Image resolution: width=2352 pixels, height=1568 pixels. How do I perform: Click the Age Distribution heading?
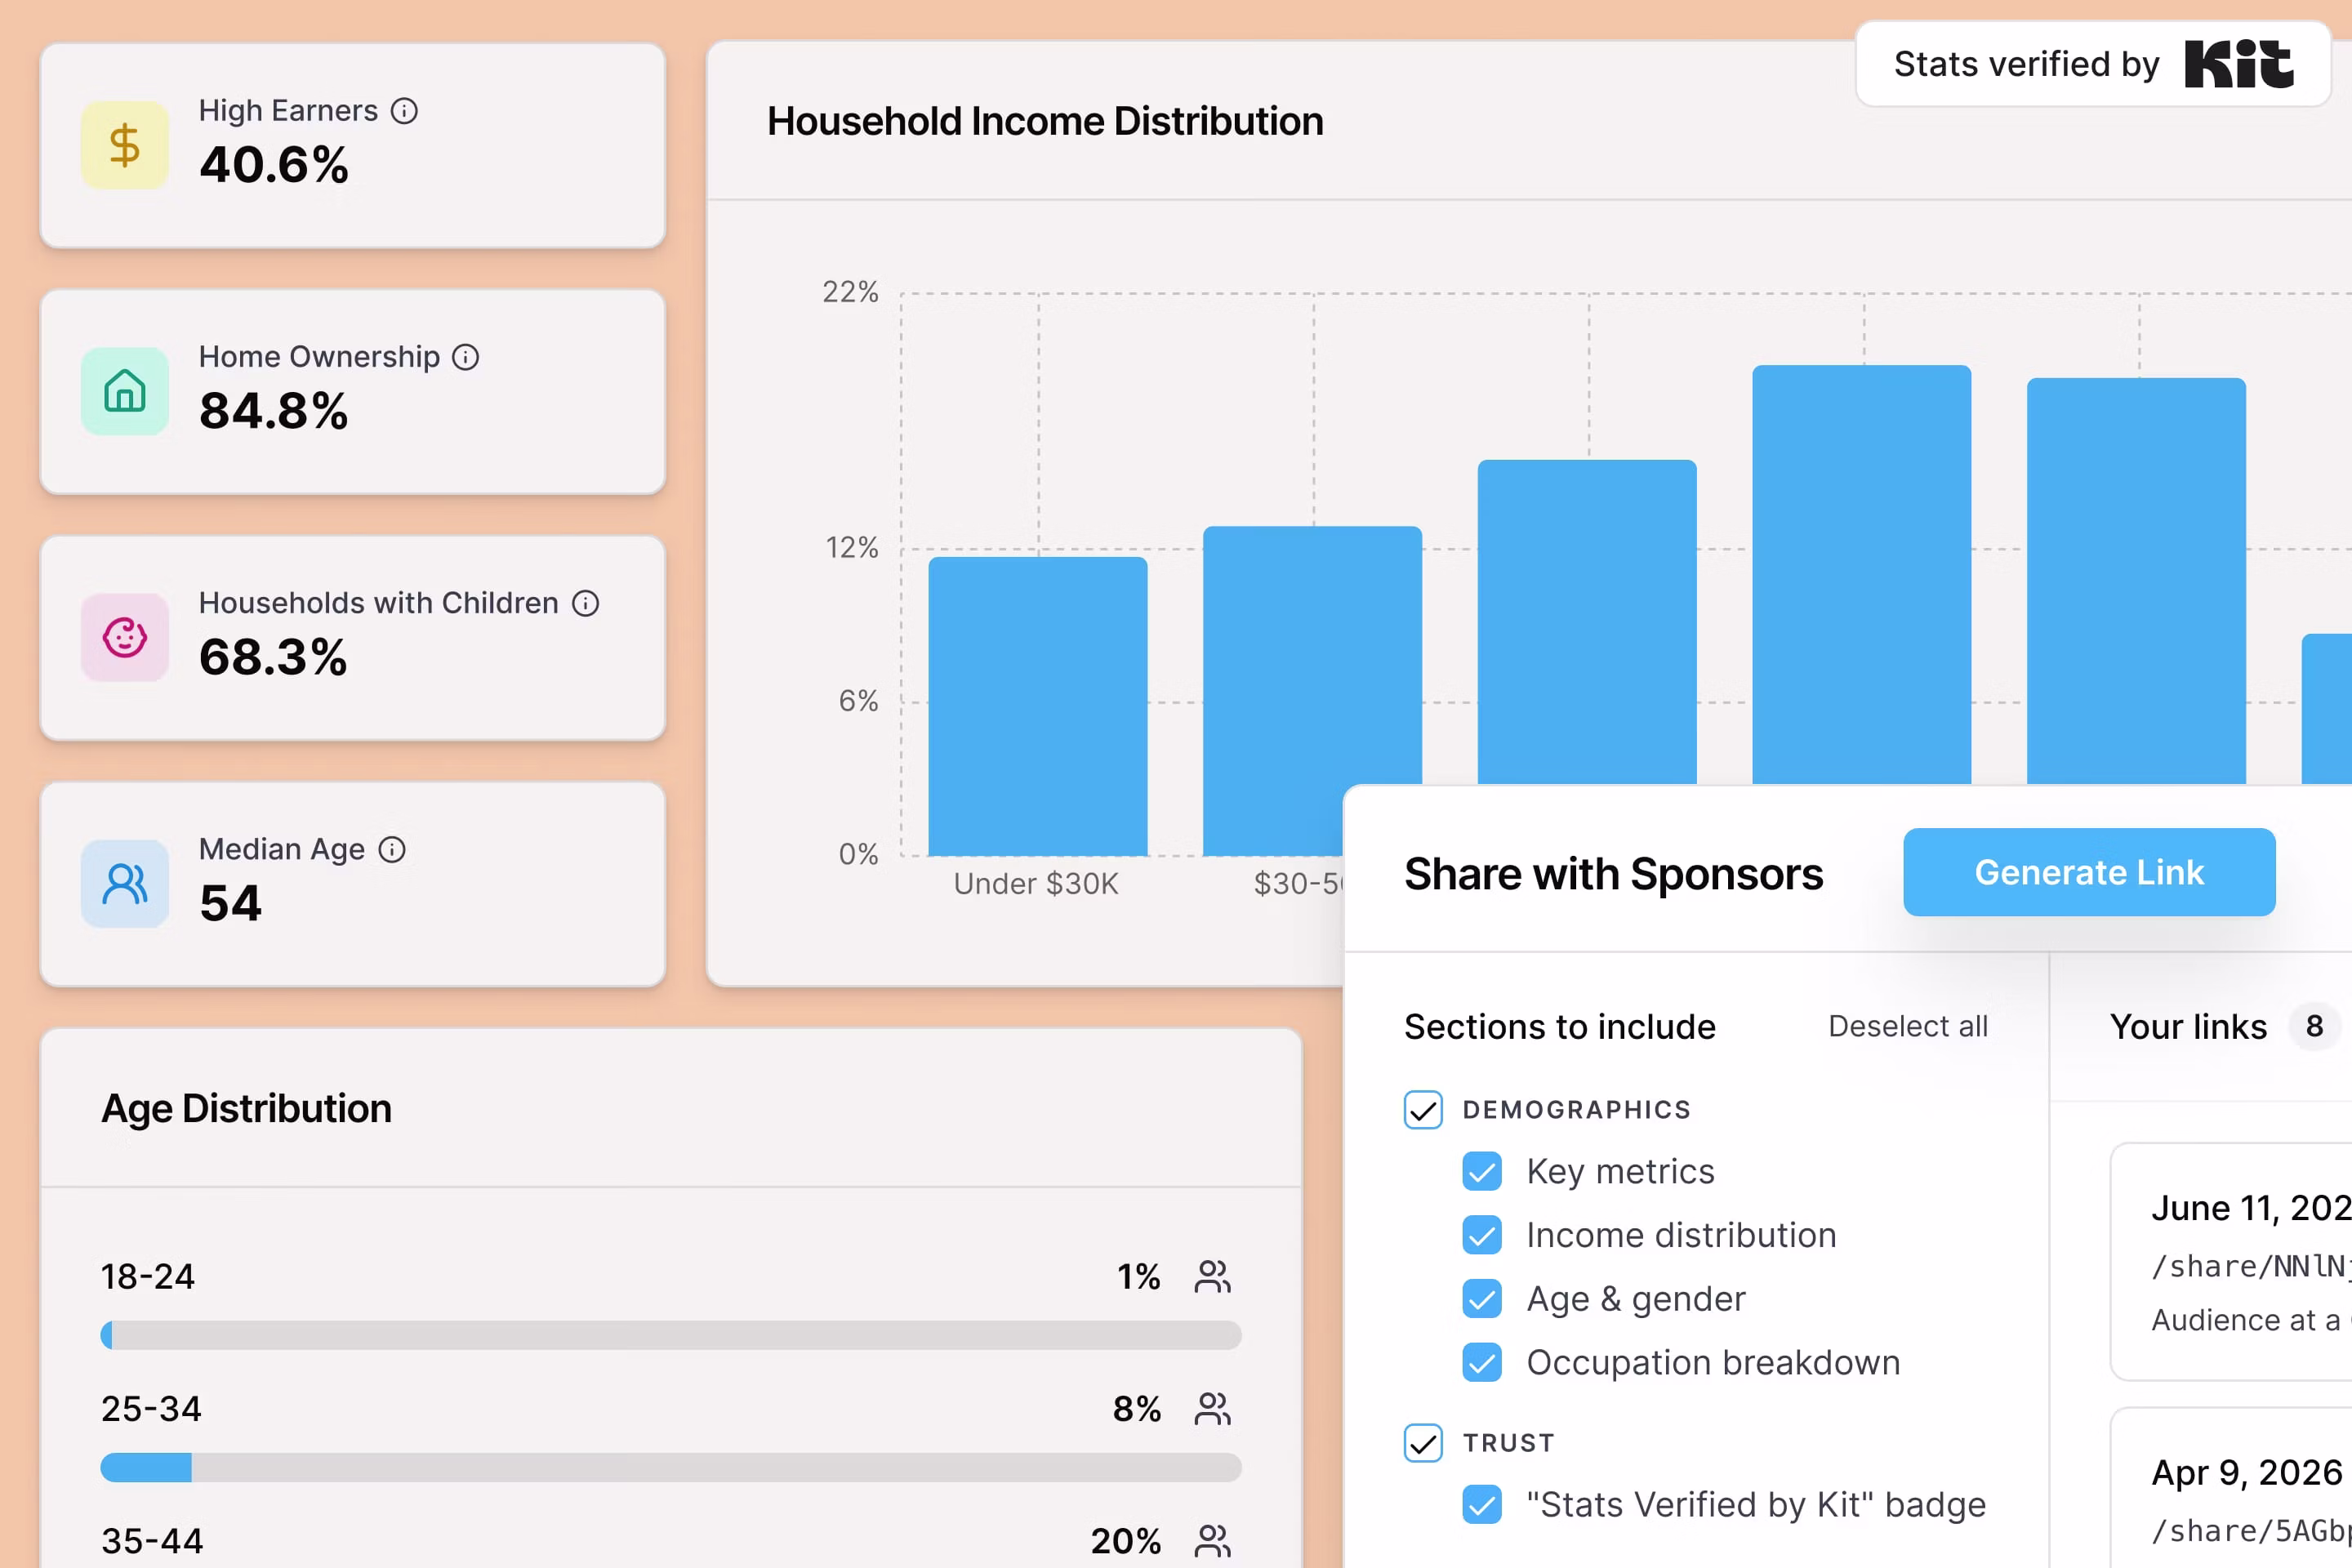[246, 1109]
